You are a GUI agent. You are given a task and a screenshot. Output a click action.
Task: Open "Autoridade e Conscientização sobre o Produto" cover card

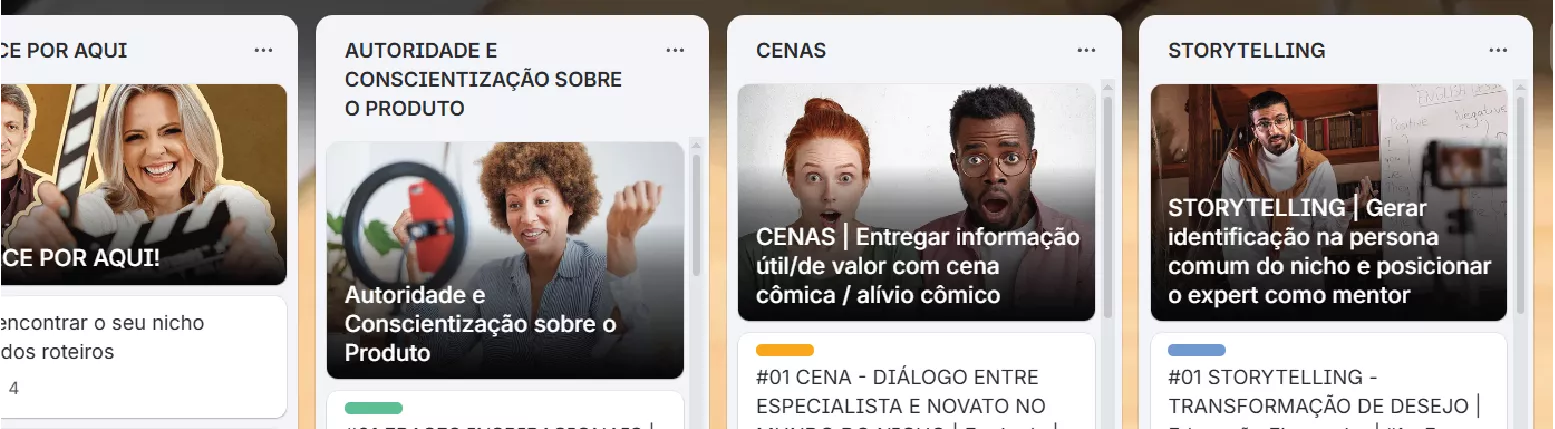505,260
